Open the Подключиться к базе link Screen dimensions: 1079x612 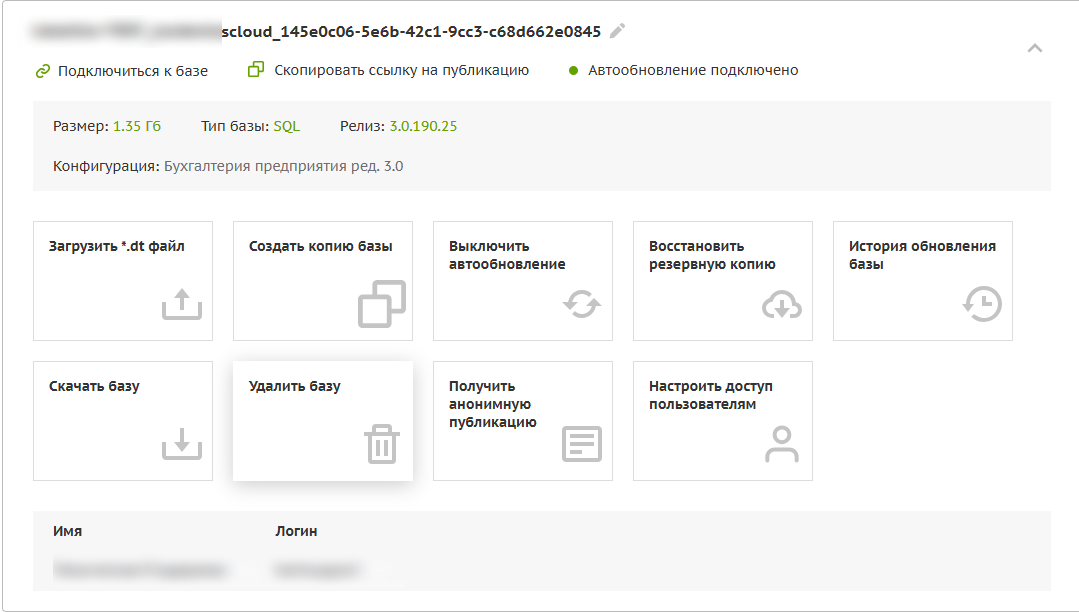(x=132, y=71)
